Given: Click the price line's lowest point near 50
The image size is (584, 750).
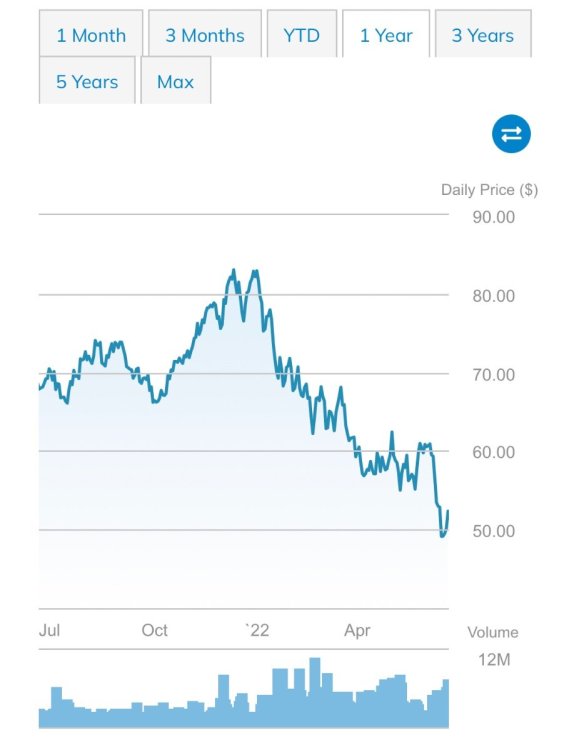Looking at the screenshot, I should pos(442,536).
